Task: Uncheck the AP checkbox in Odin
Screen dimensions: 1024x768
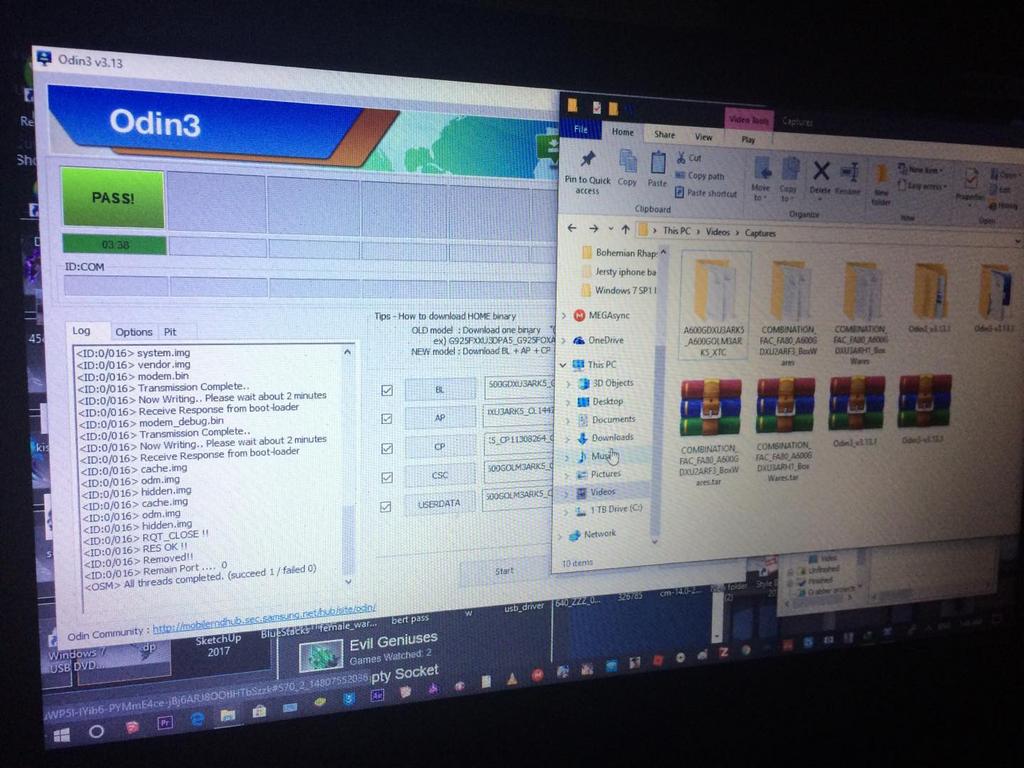Action: click(387, 419)
